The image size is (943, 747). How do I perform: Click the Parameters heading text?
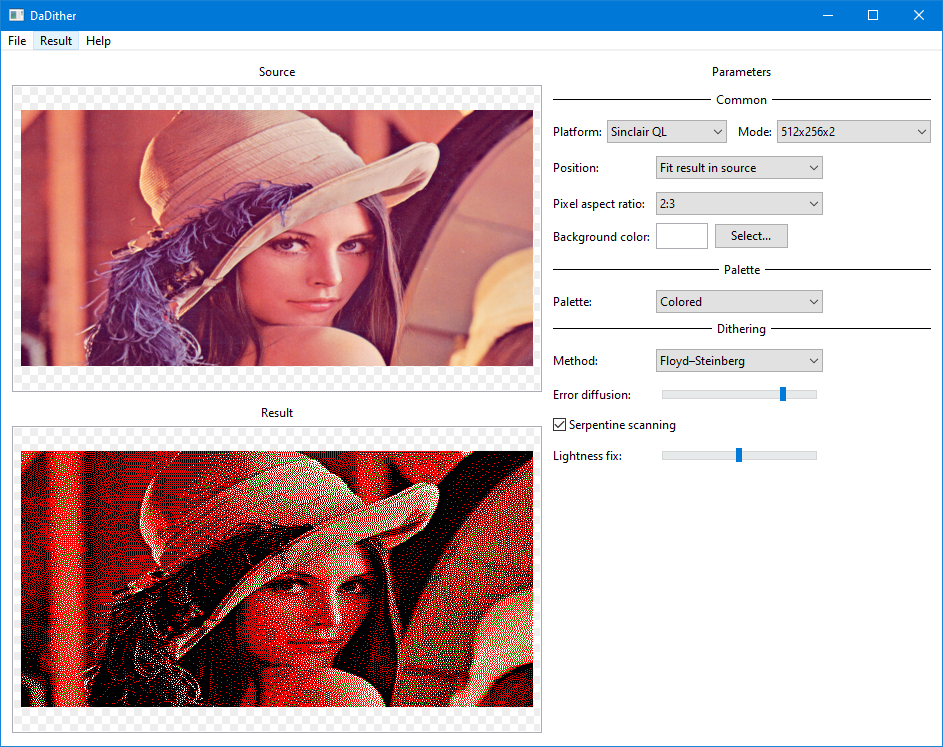[742, 72]
